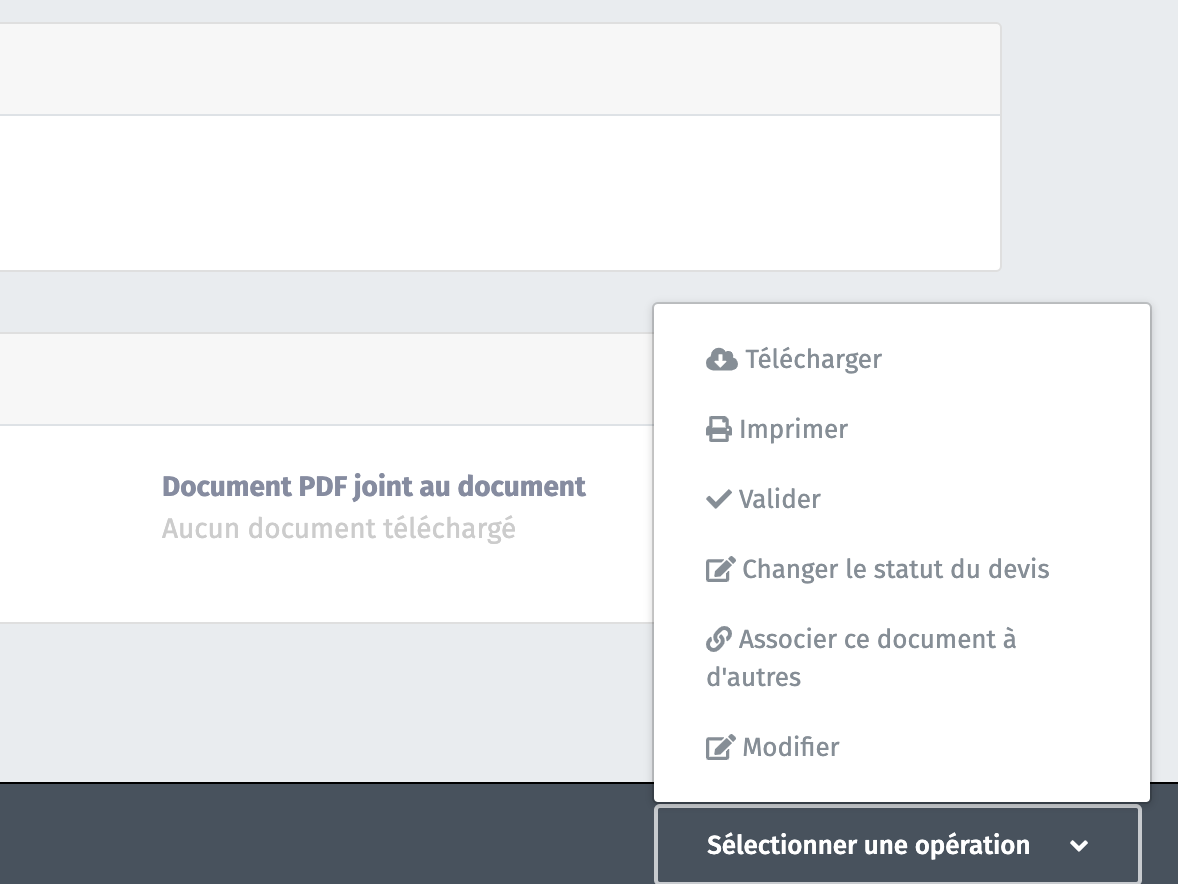Select Valider in the dropdown menu
1178x884 pixels.
[x=780, y=499]
